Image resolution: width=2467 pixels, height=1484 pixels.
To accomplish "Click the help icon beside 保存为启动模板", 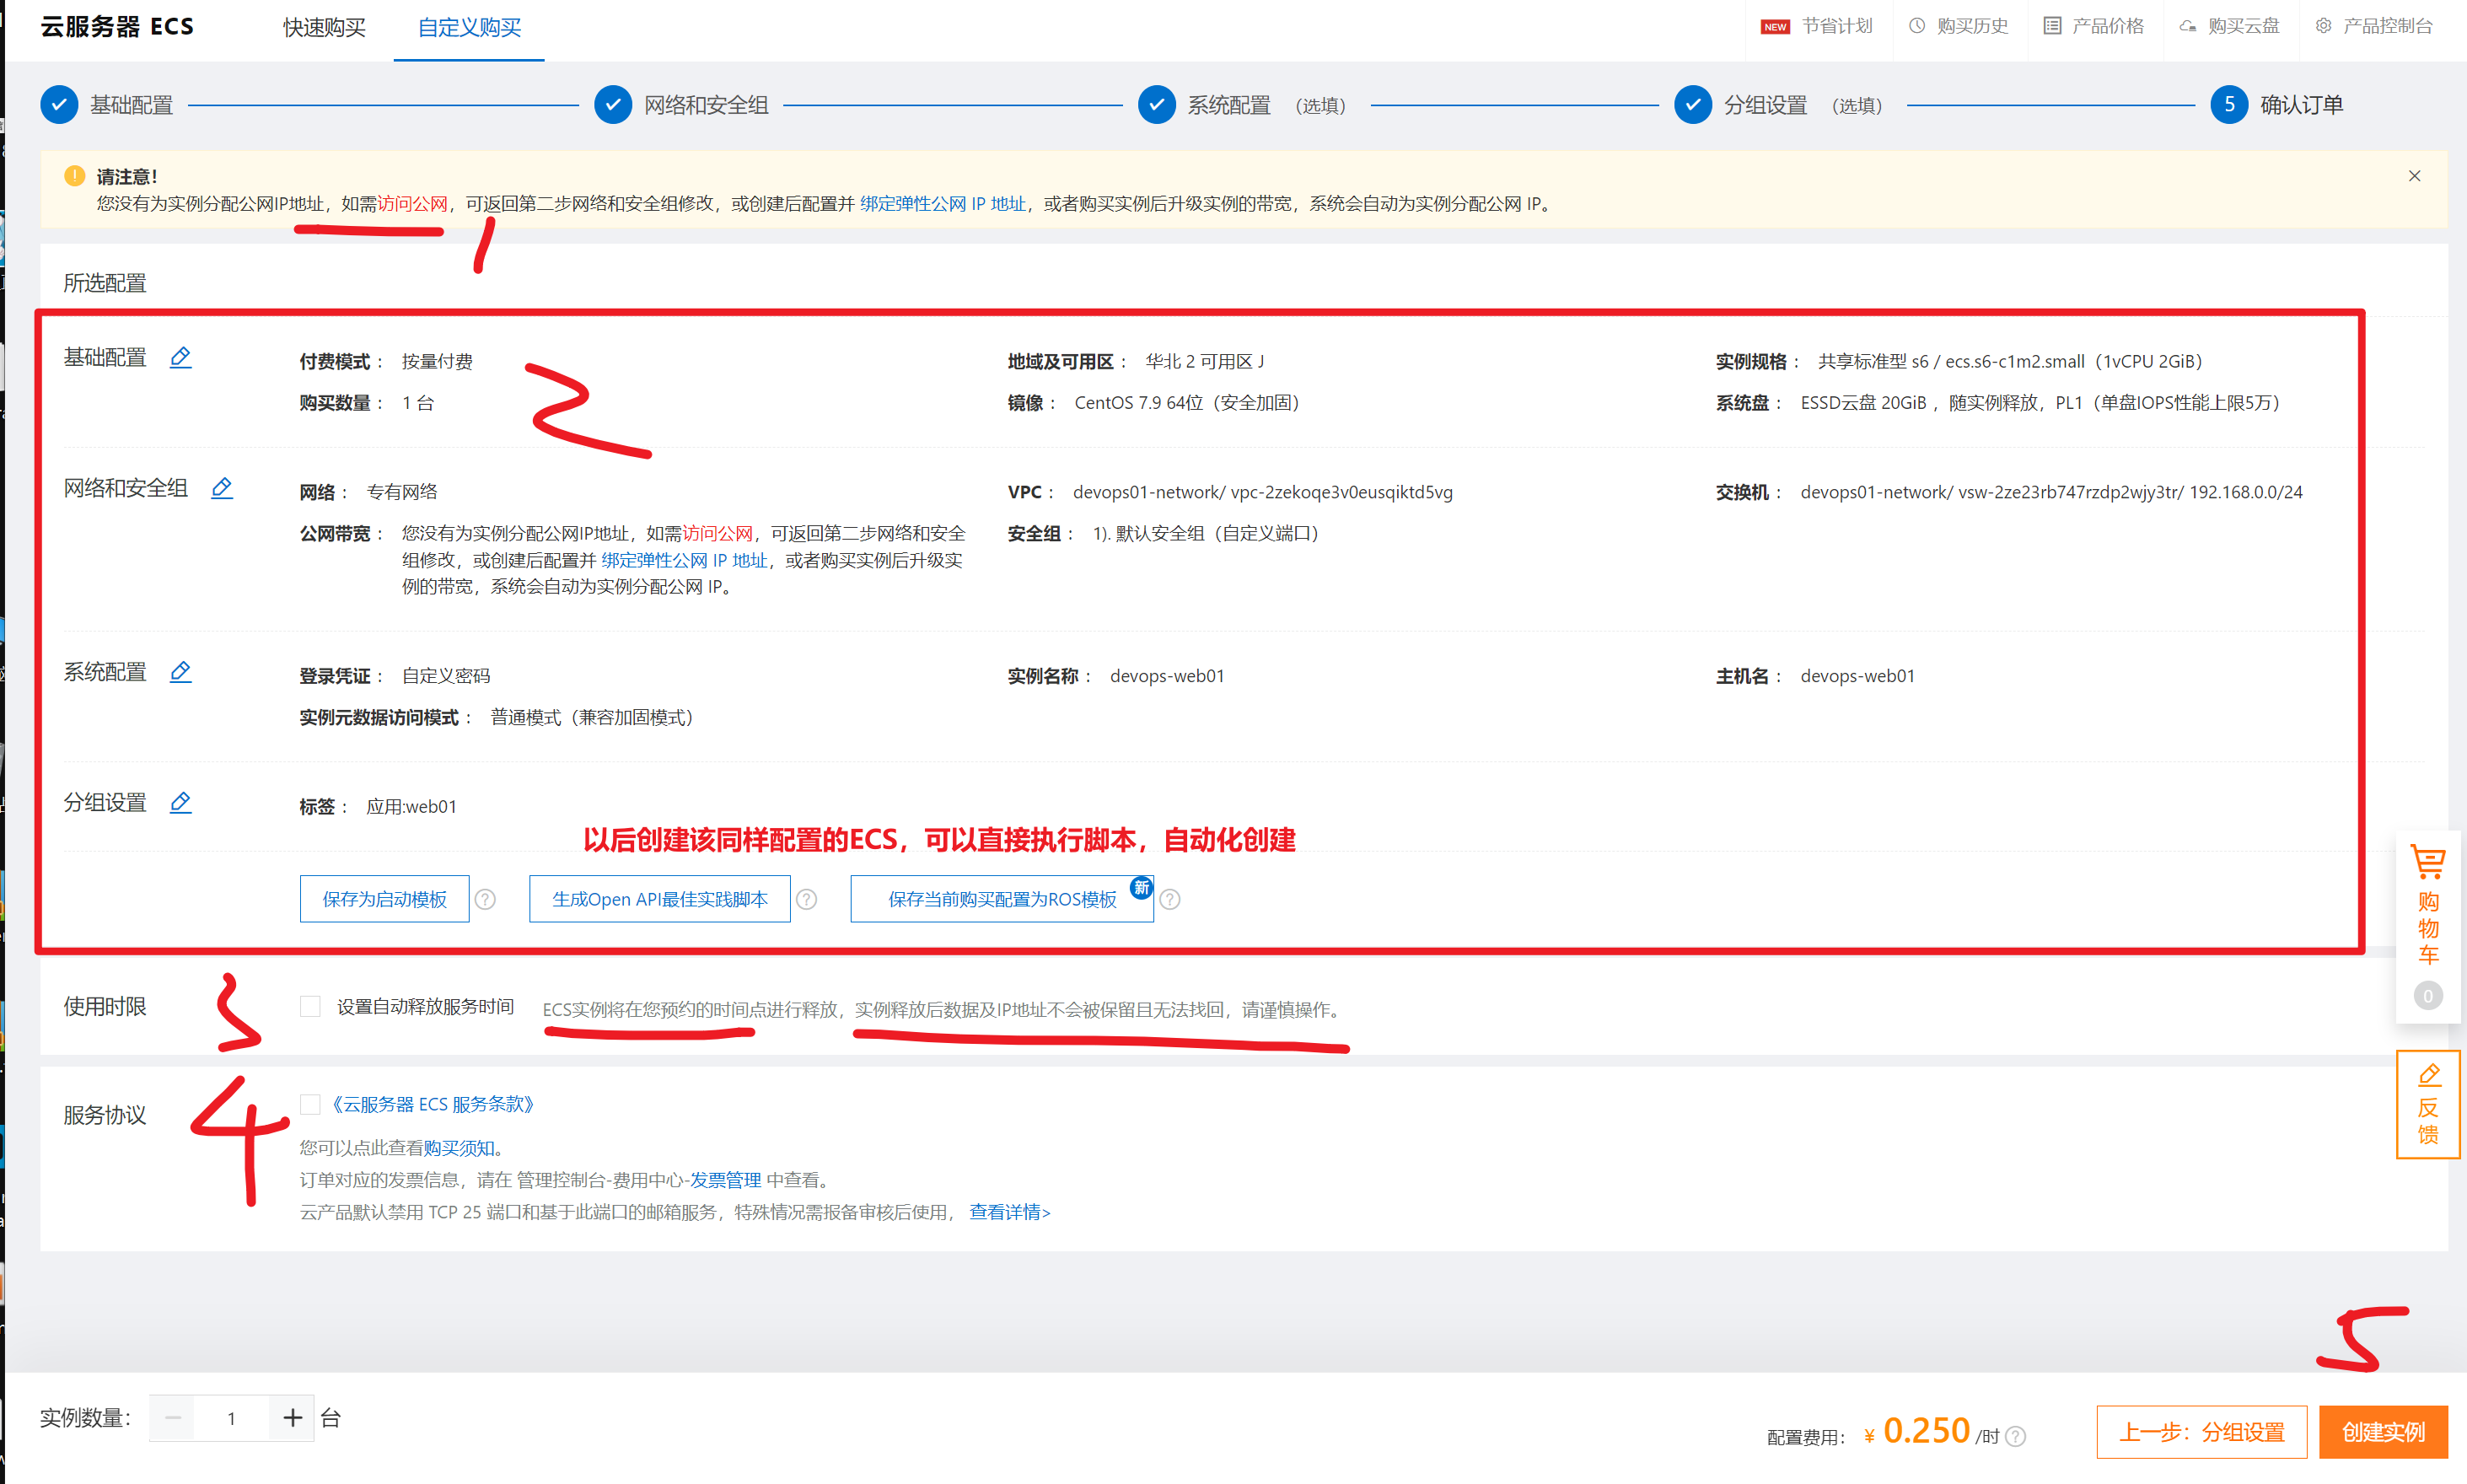I will [x=485, y=899].
